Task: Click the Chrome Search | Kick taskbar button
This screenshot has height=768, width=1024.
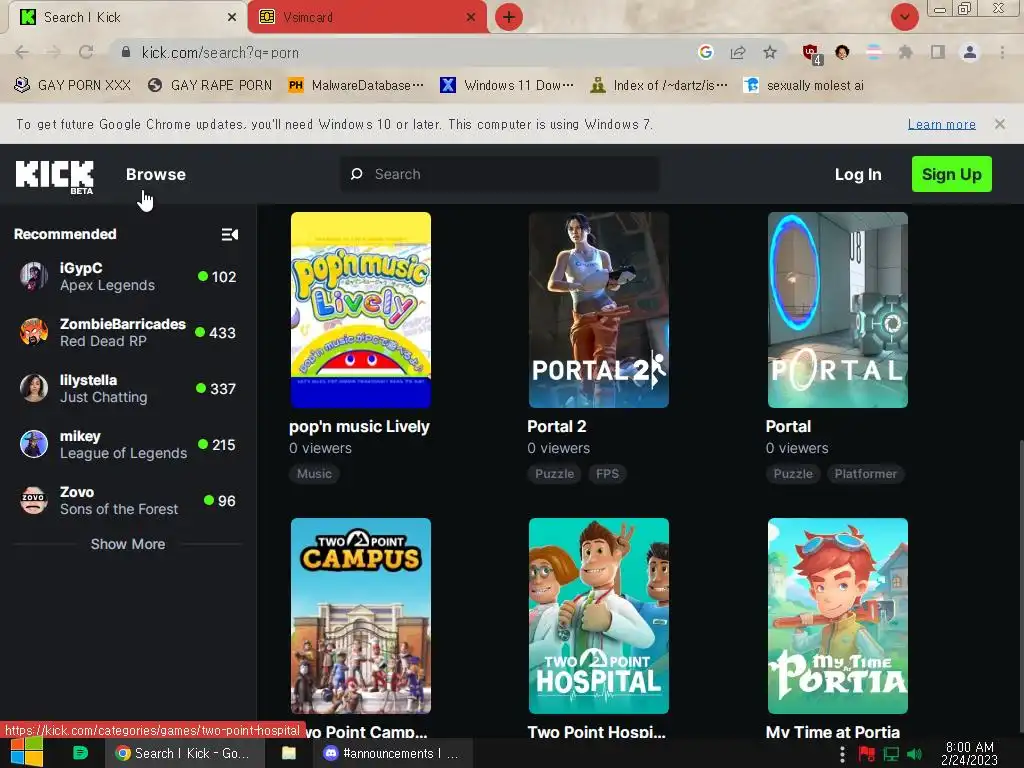Action: pyautogui.click(x=185, y=753)
